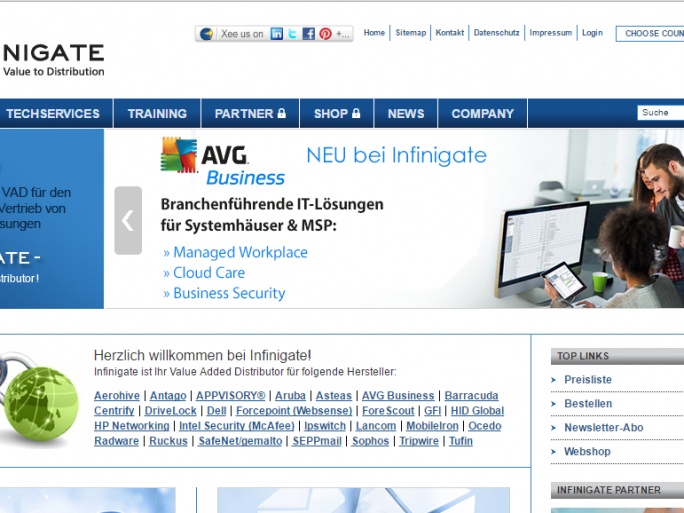Click the Twitter bird icon
The image size is (684, 513).
[293, 34]
